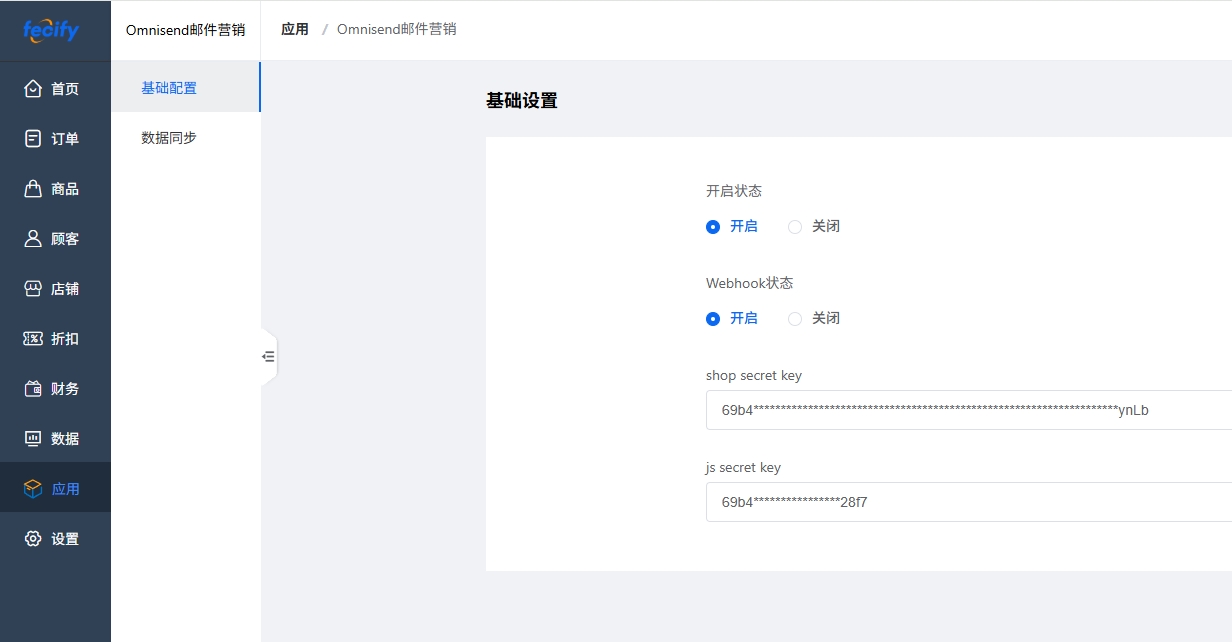Enable 开启 radio under Webhook状态
This screenshot has height=642, width=1232.
point(713,319)
